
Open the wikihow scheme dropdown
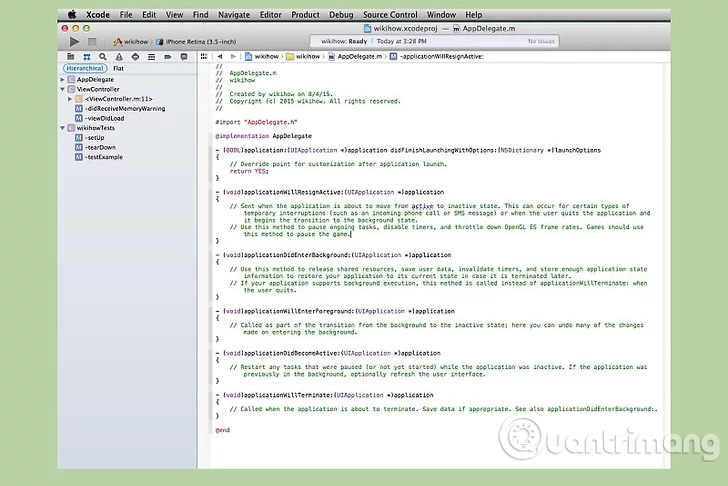131,42
